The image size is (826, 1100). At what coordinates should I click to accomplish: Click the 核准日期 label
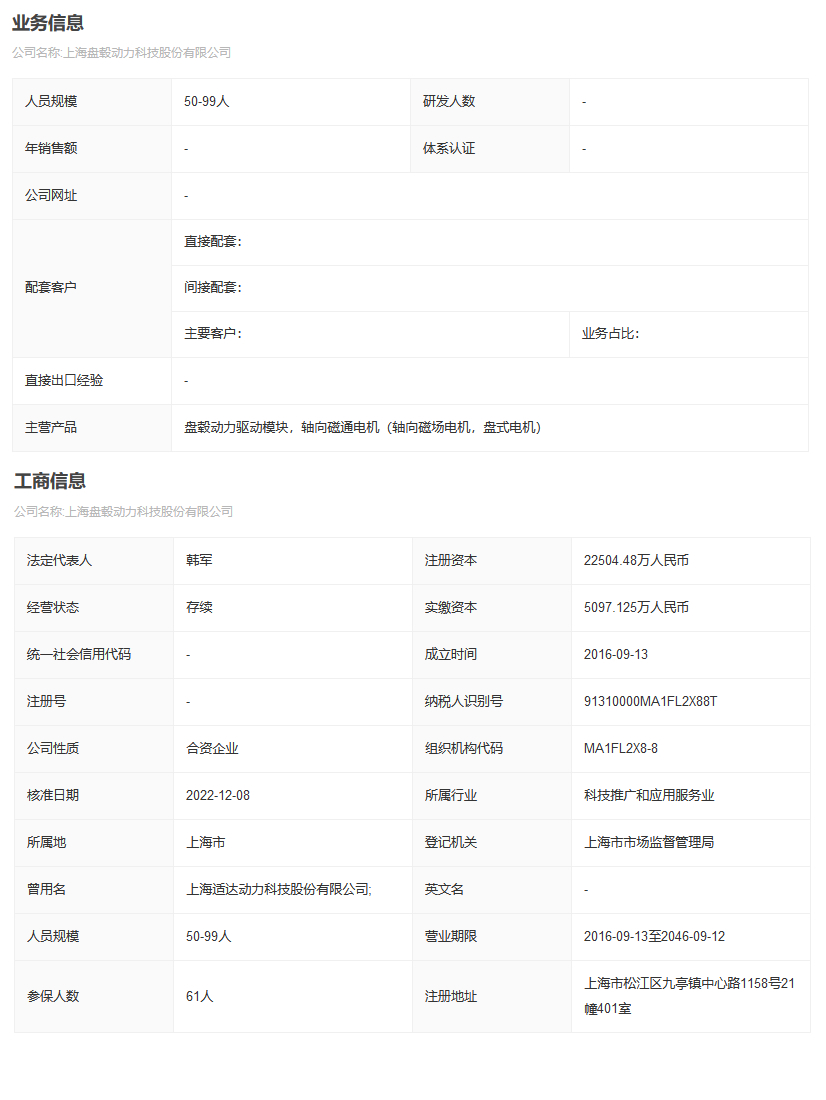point(53,796)
